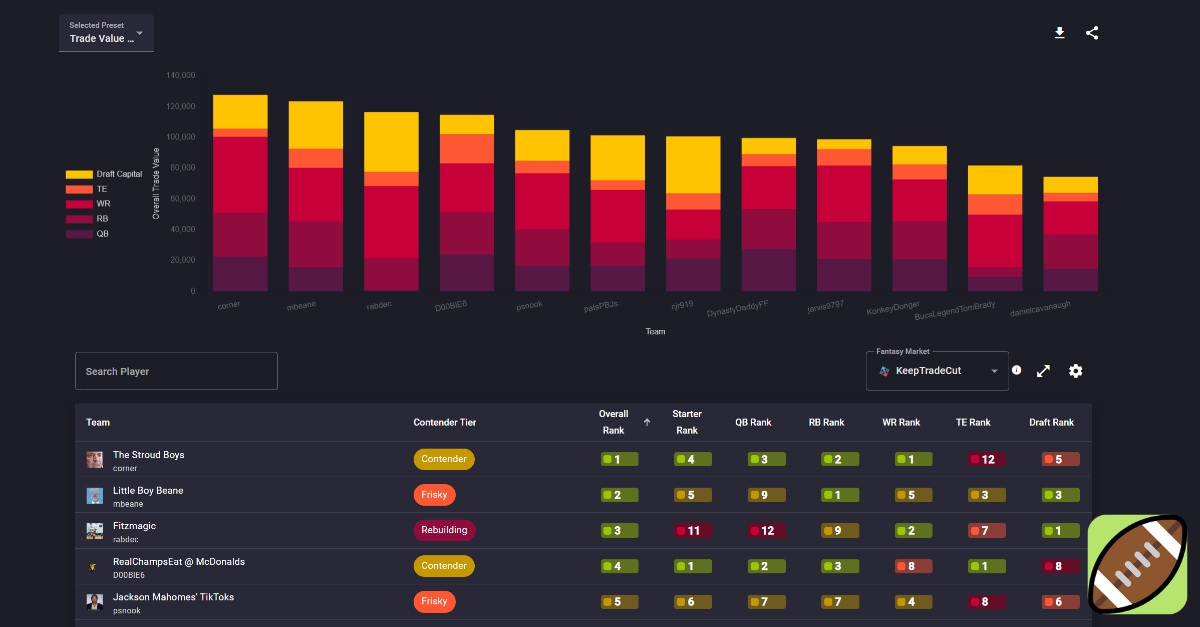This screenshot has height=627, width=1200.
Task: Click the download chart icon
Action: (1060, 33)
